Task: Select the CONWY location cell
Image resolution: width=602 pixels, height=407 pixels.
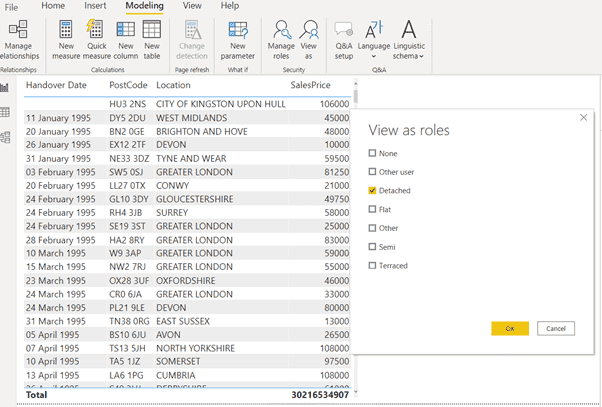Action: (x=173, y=185)
